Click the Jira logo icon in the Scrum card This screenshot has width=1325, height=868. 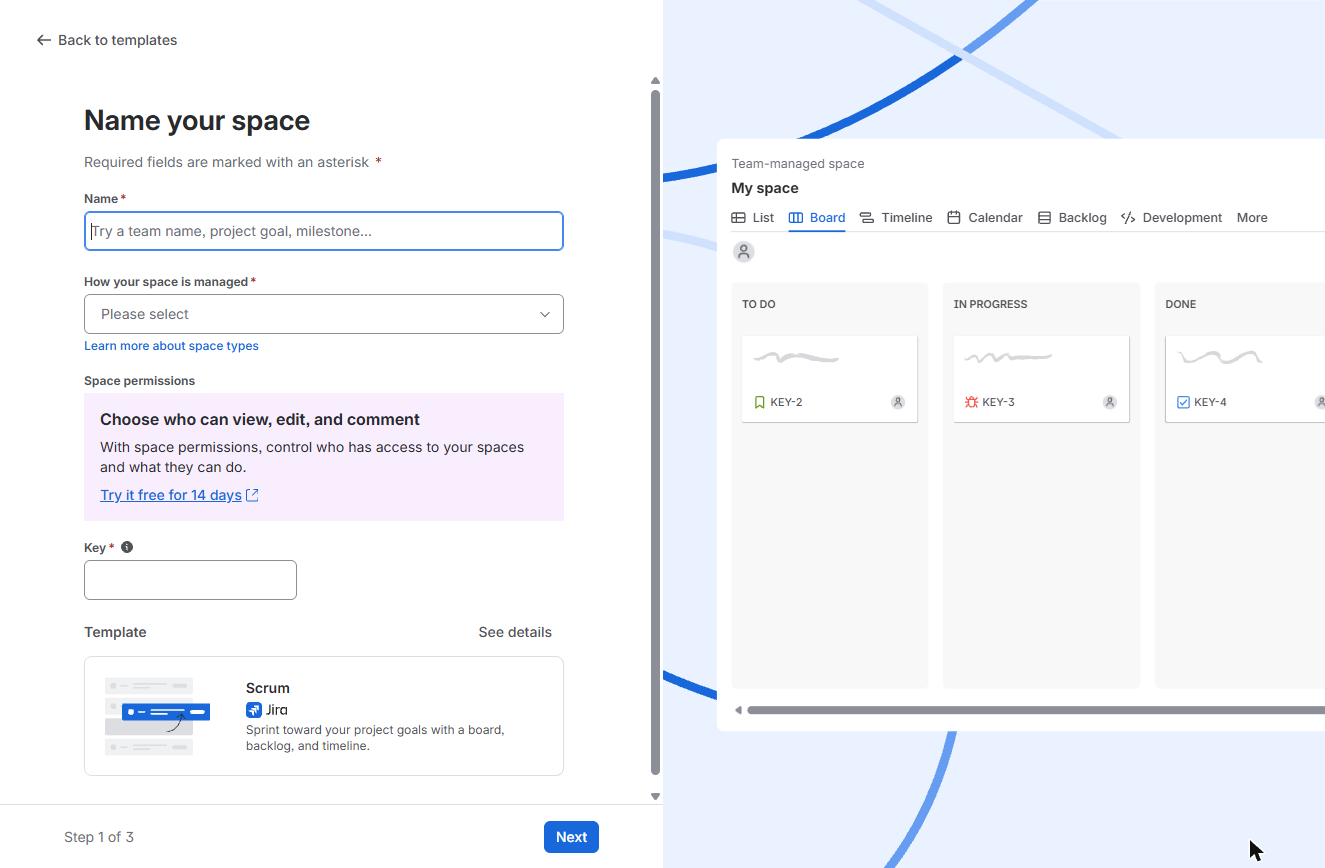click(254, 710)
